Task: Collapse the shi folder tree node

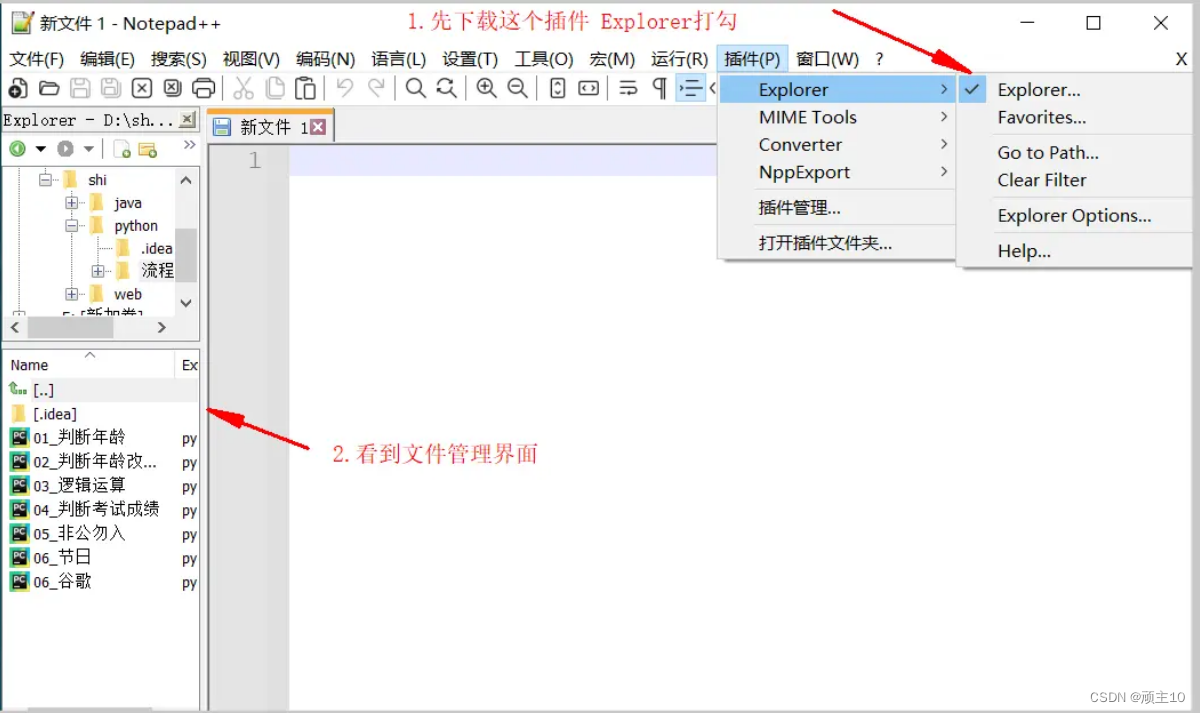Action: pyautogui.click(x=45, y=180)
